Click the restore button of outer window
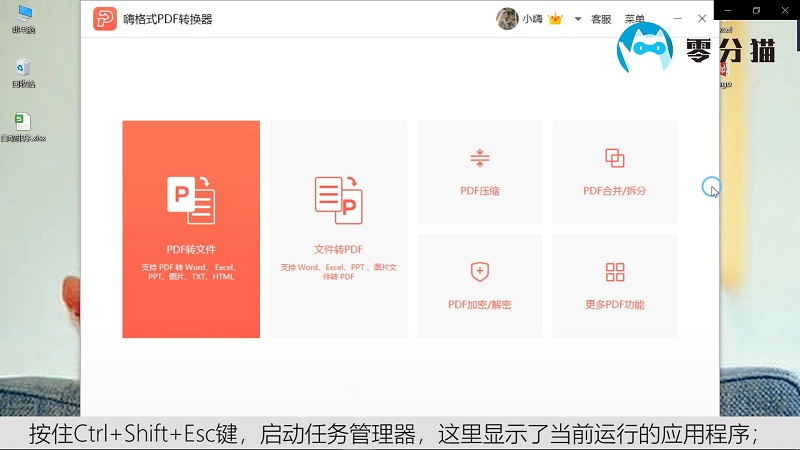 [756, 10]
